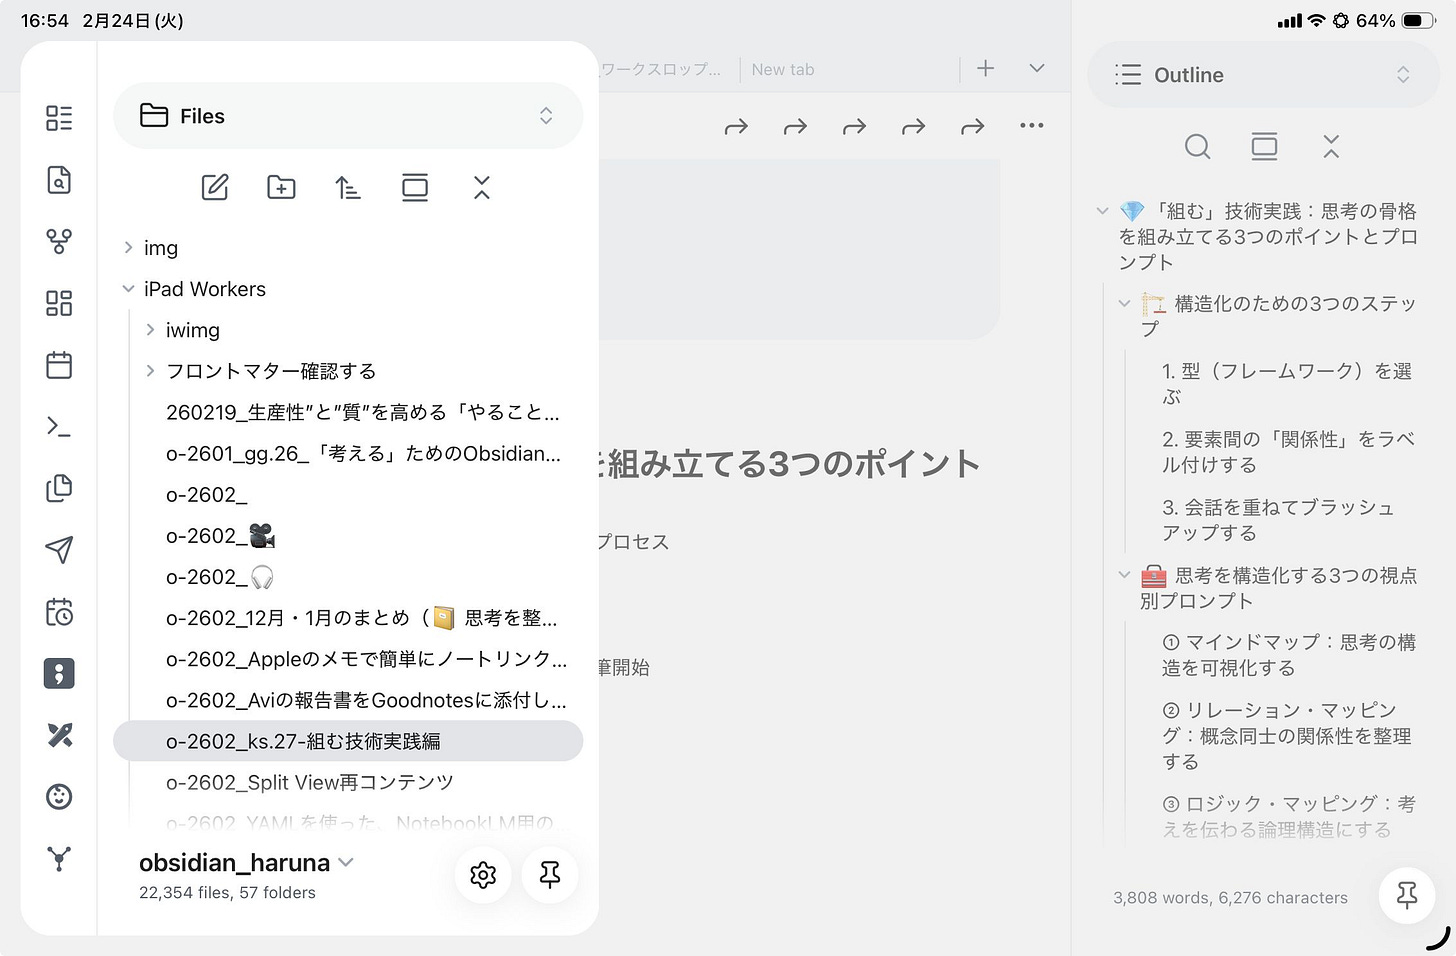Viewport: 1456px width, 956px height.
Task: Tap the clock showing 16:54
Action: coord(45,20)
